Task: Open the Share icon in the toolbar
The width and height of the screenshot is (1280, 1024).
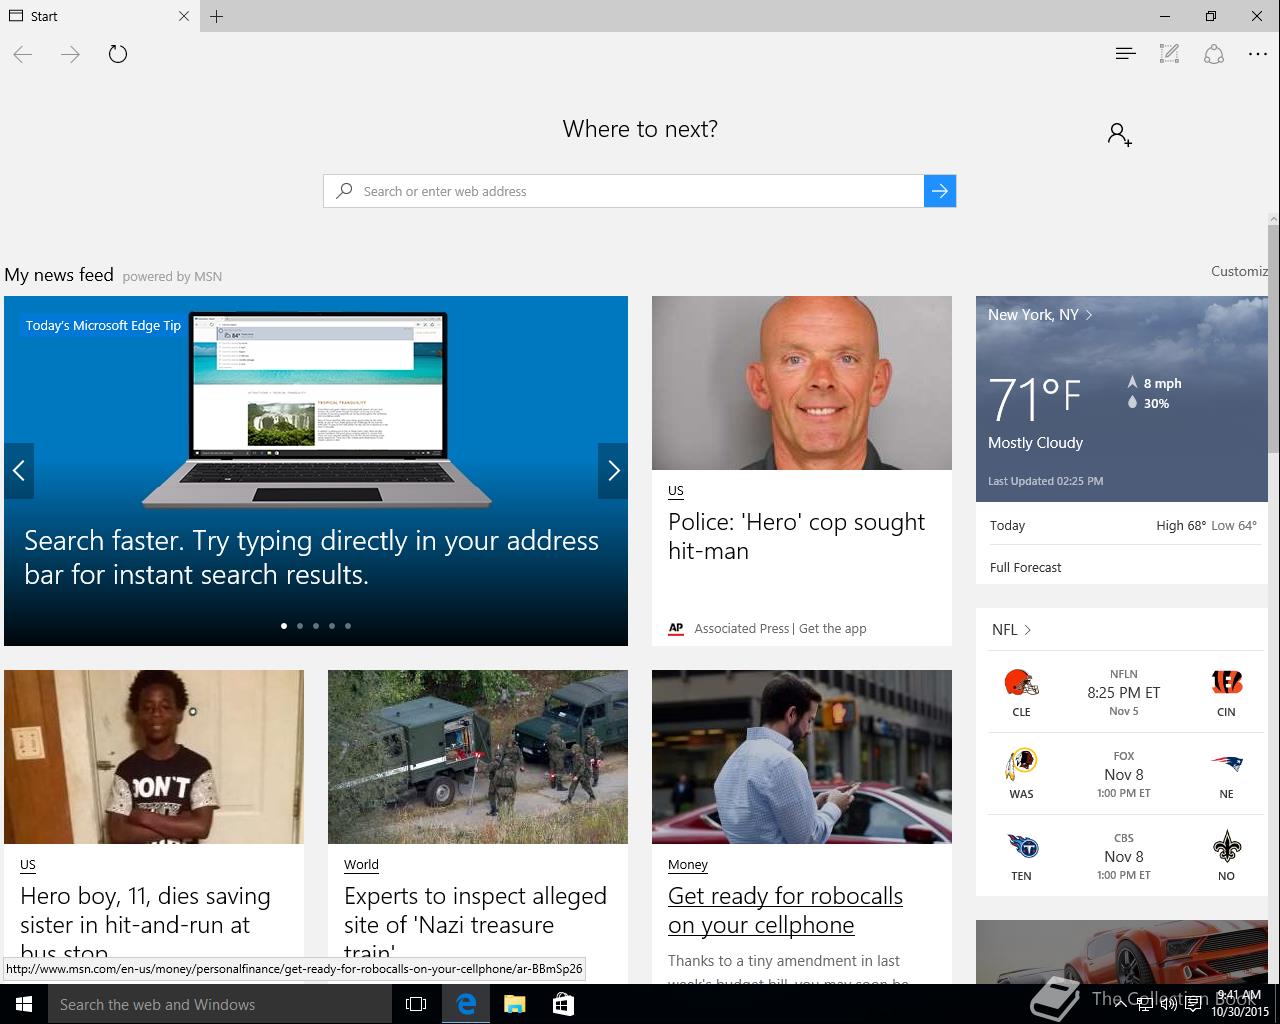Action: tap(1214, 54)
